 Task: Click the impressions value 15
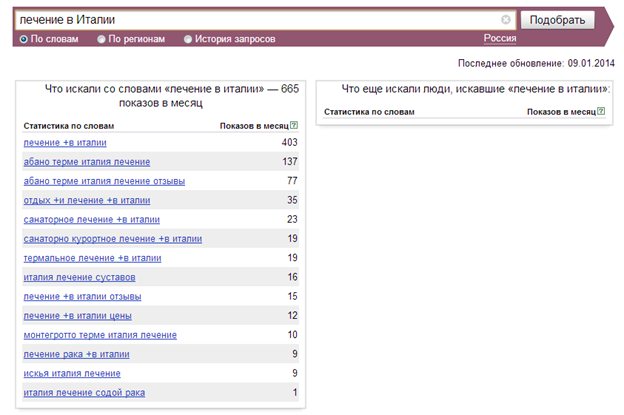point(292,296)
